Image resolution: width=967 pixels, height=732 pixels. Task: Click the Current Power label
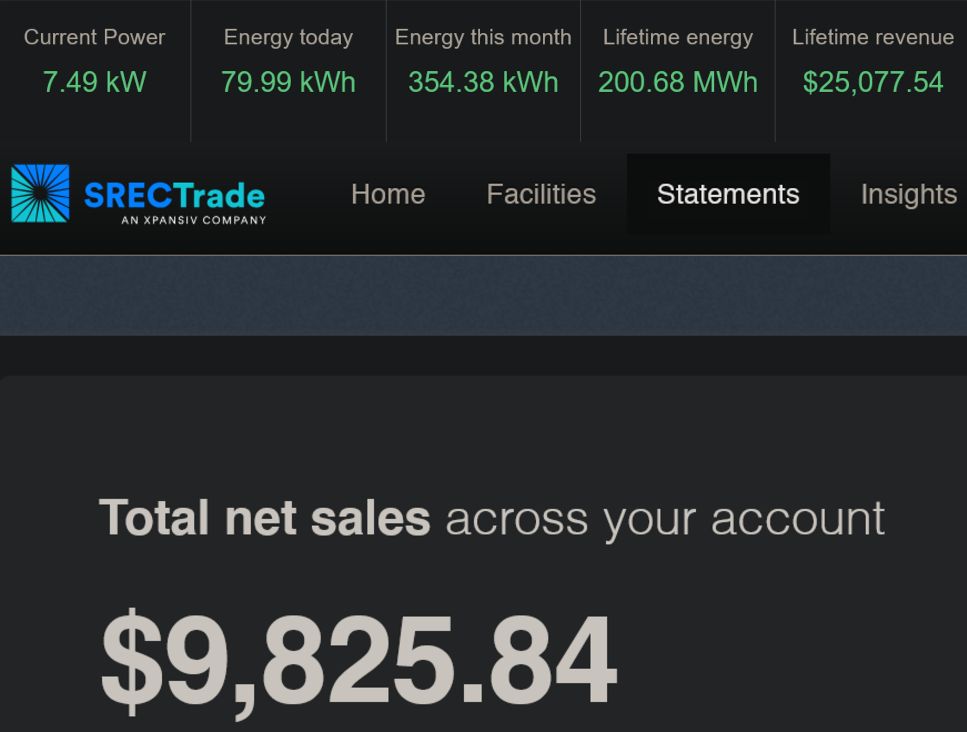pos(94,37)
